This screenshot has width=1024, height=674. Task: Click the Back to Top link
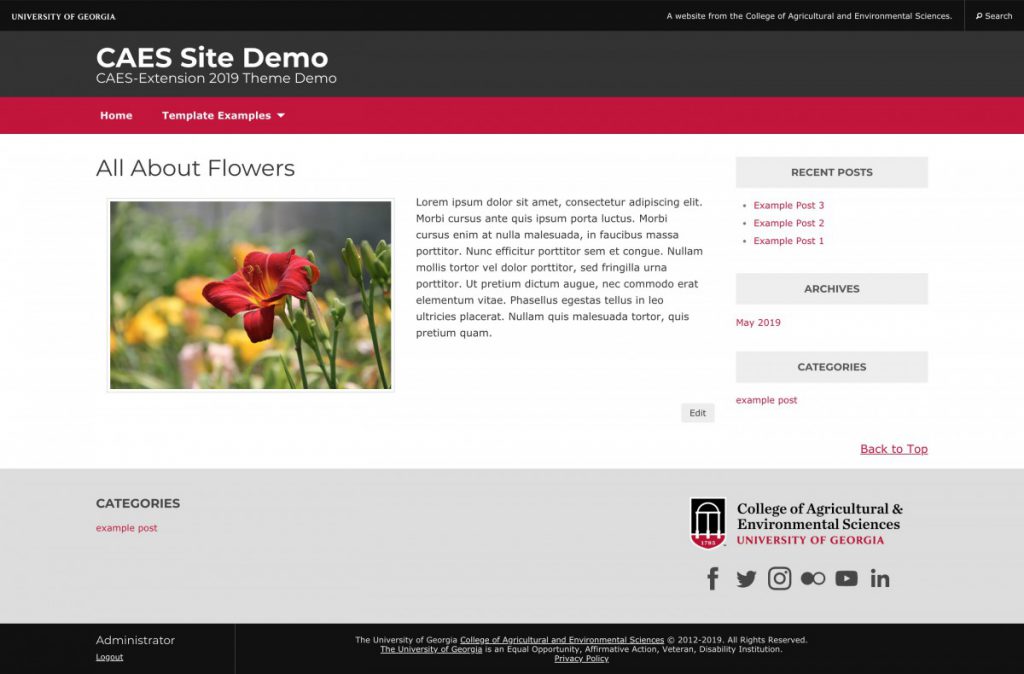tap(893, 449)
